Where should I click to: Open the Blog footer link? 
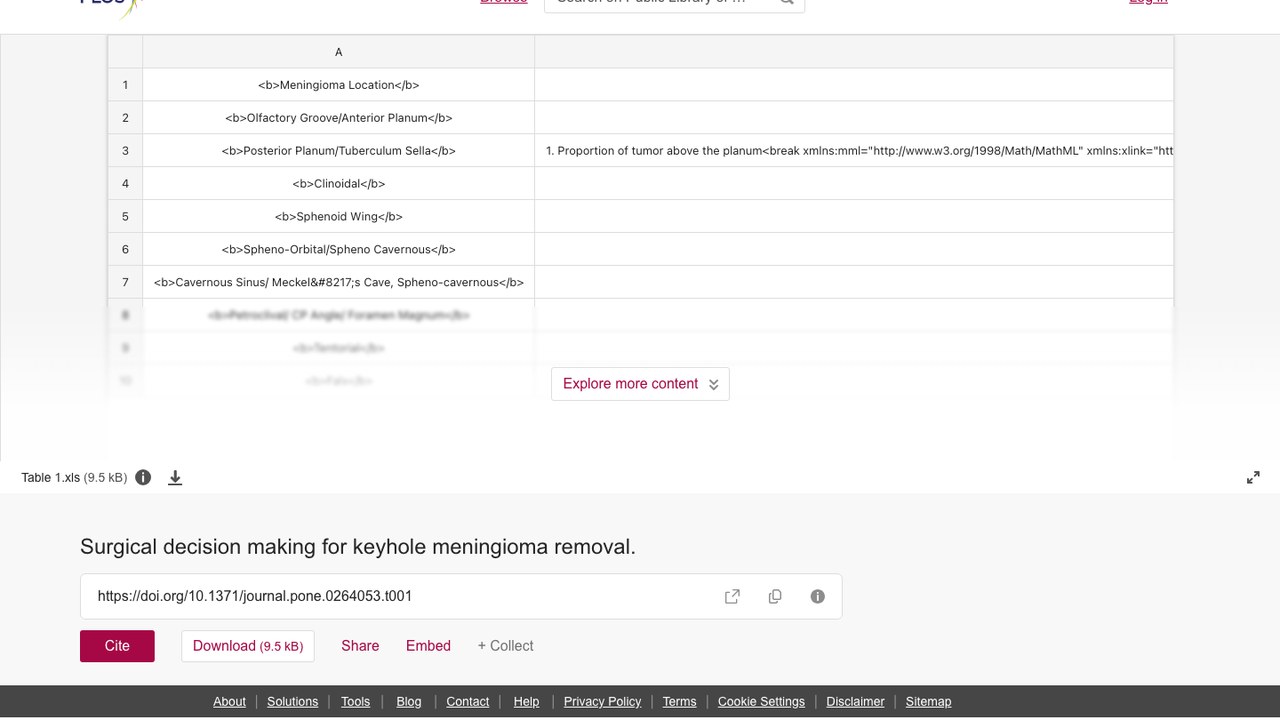click(409, 701)
